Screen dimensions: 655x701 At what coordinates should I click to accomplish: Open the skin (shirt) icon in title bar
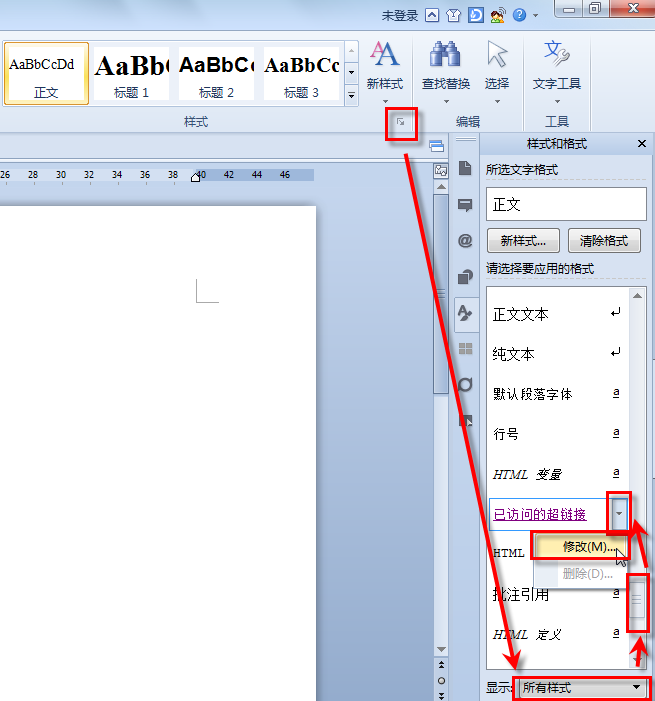(453, 16)
